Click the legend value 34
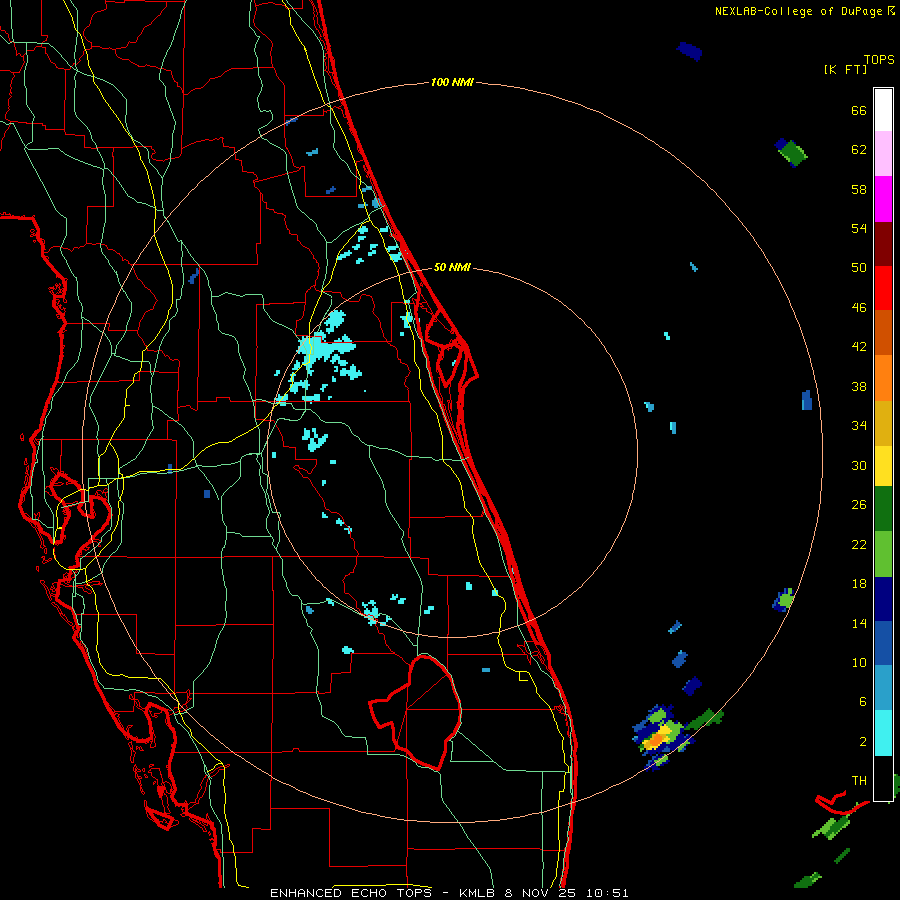Viewport: 900px width, 900px height. 859,425
